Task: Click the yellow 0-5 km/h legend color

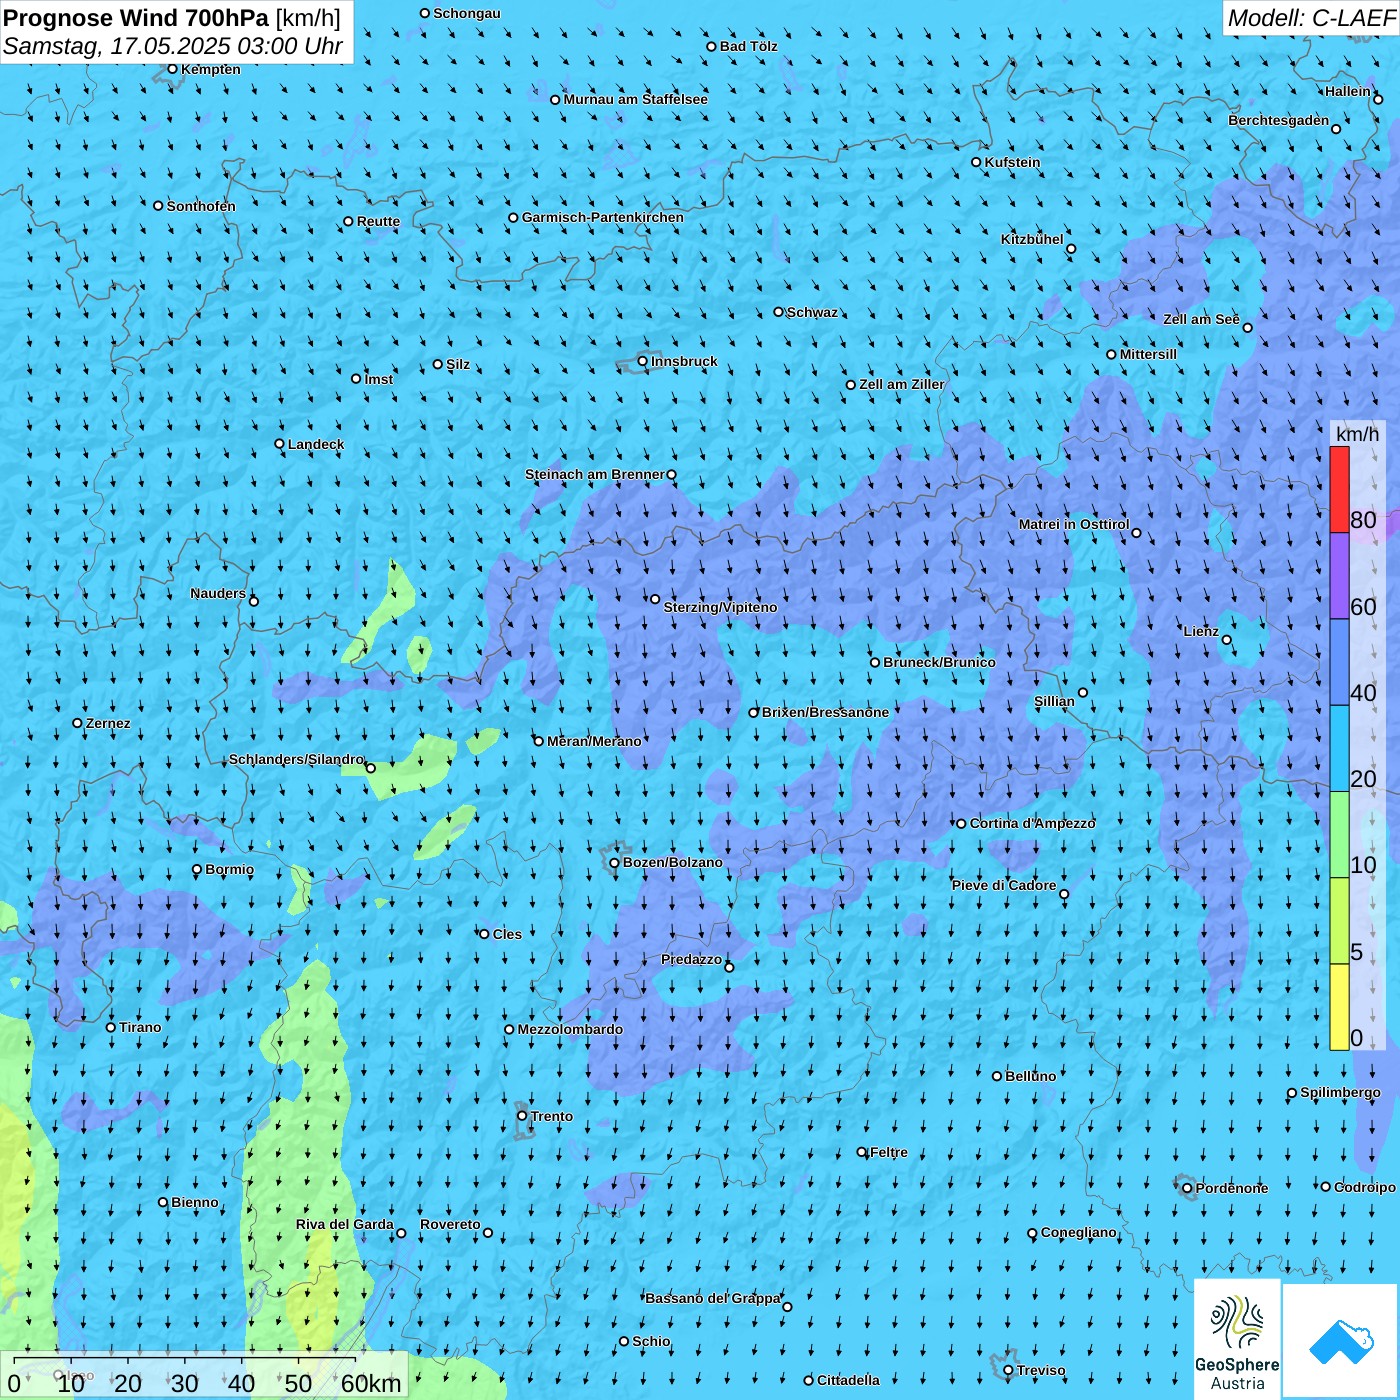Action: (1339, 1007)
